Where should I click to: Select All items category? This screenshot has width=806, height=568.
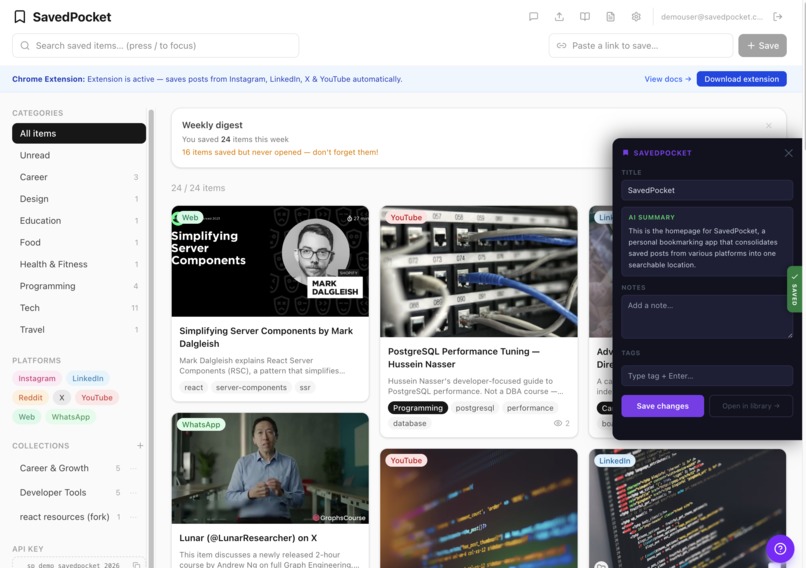click(x=79, y=134)
